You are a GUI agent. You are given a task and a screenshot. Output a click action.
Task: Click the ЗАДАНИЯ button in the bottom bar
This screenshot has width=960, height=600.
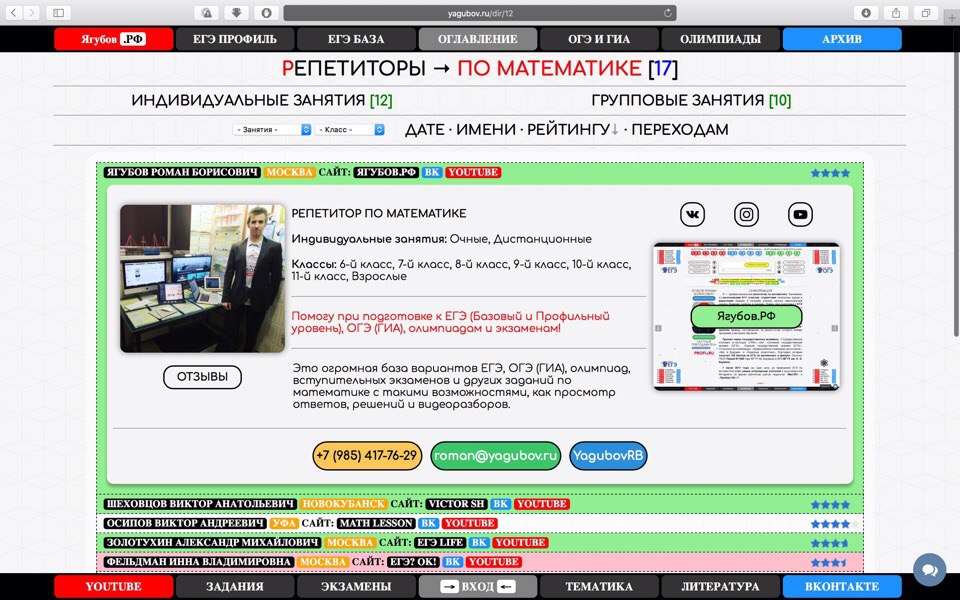[x=235, y=587]
